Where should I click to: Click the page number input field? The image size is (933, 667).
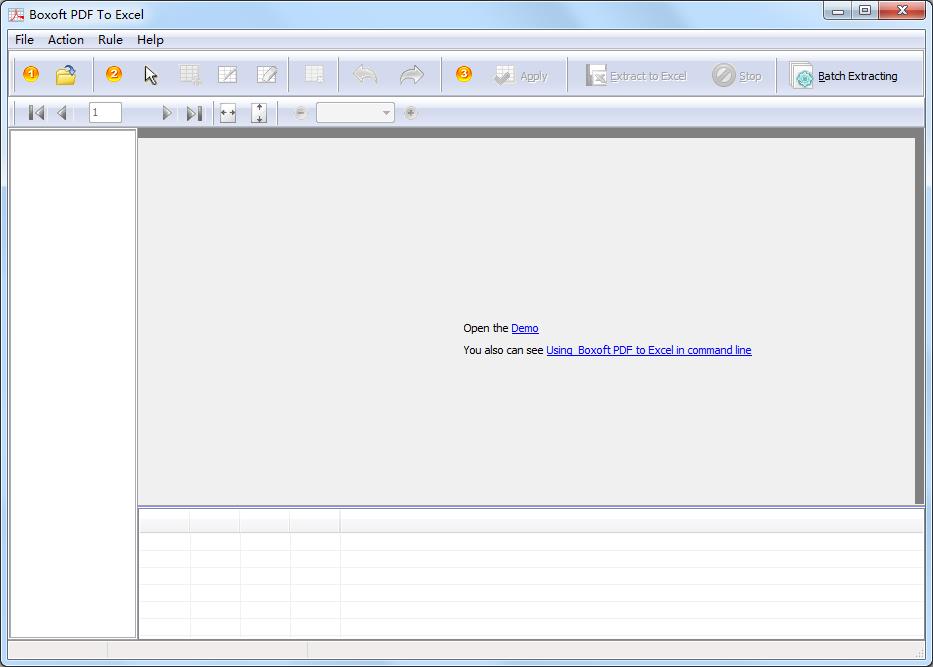(x=105, y=112)
